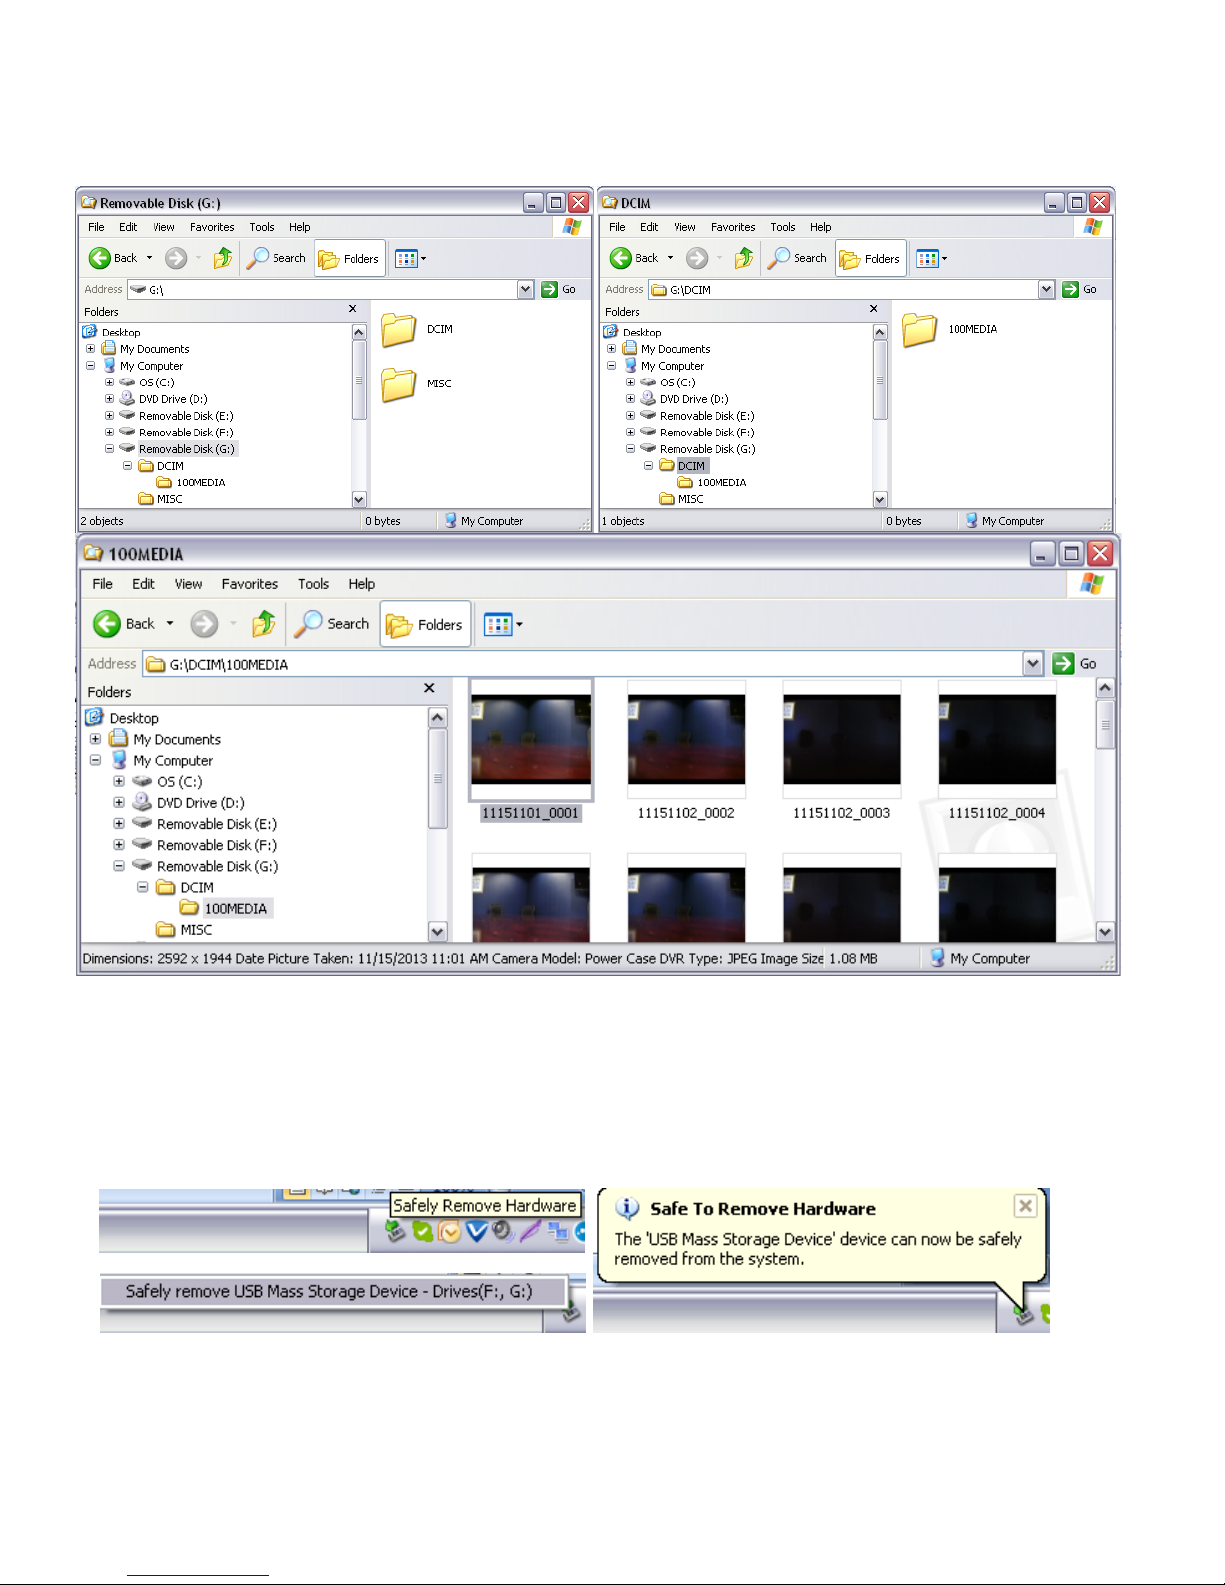This screenshot has width=1225, height=1585.
Task: Select MISC folder in 100MEDIA window tree
Action: pos(196,929)
